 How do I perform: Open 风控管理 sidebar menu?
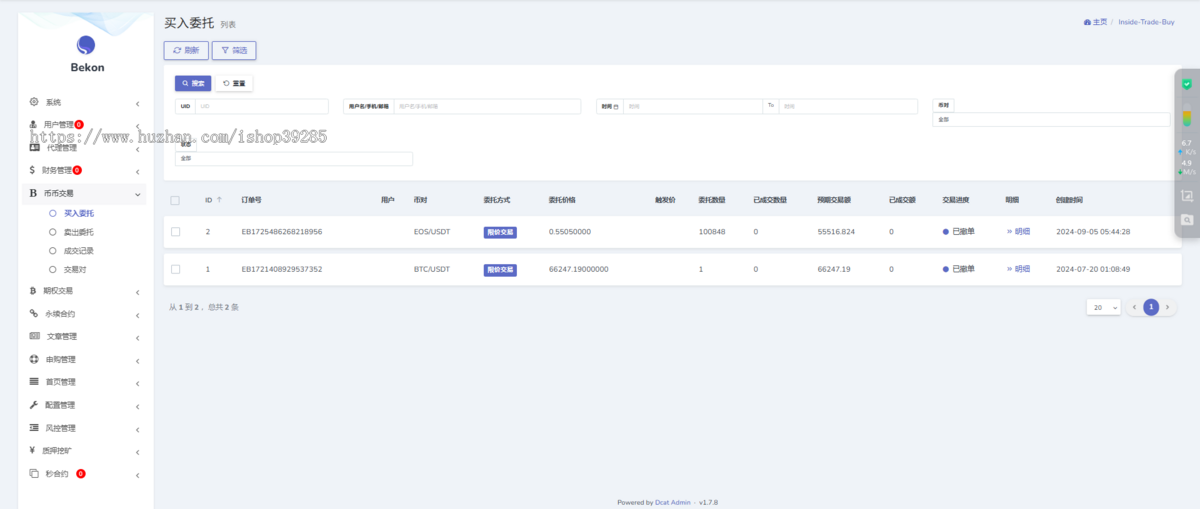point(85,428)
